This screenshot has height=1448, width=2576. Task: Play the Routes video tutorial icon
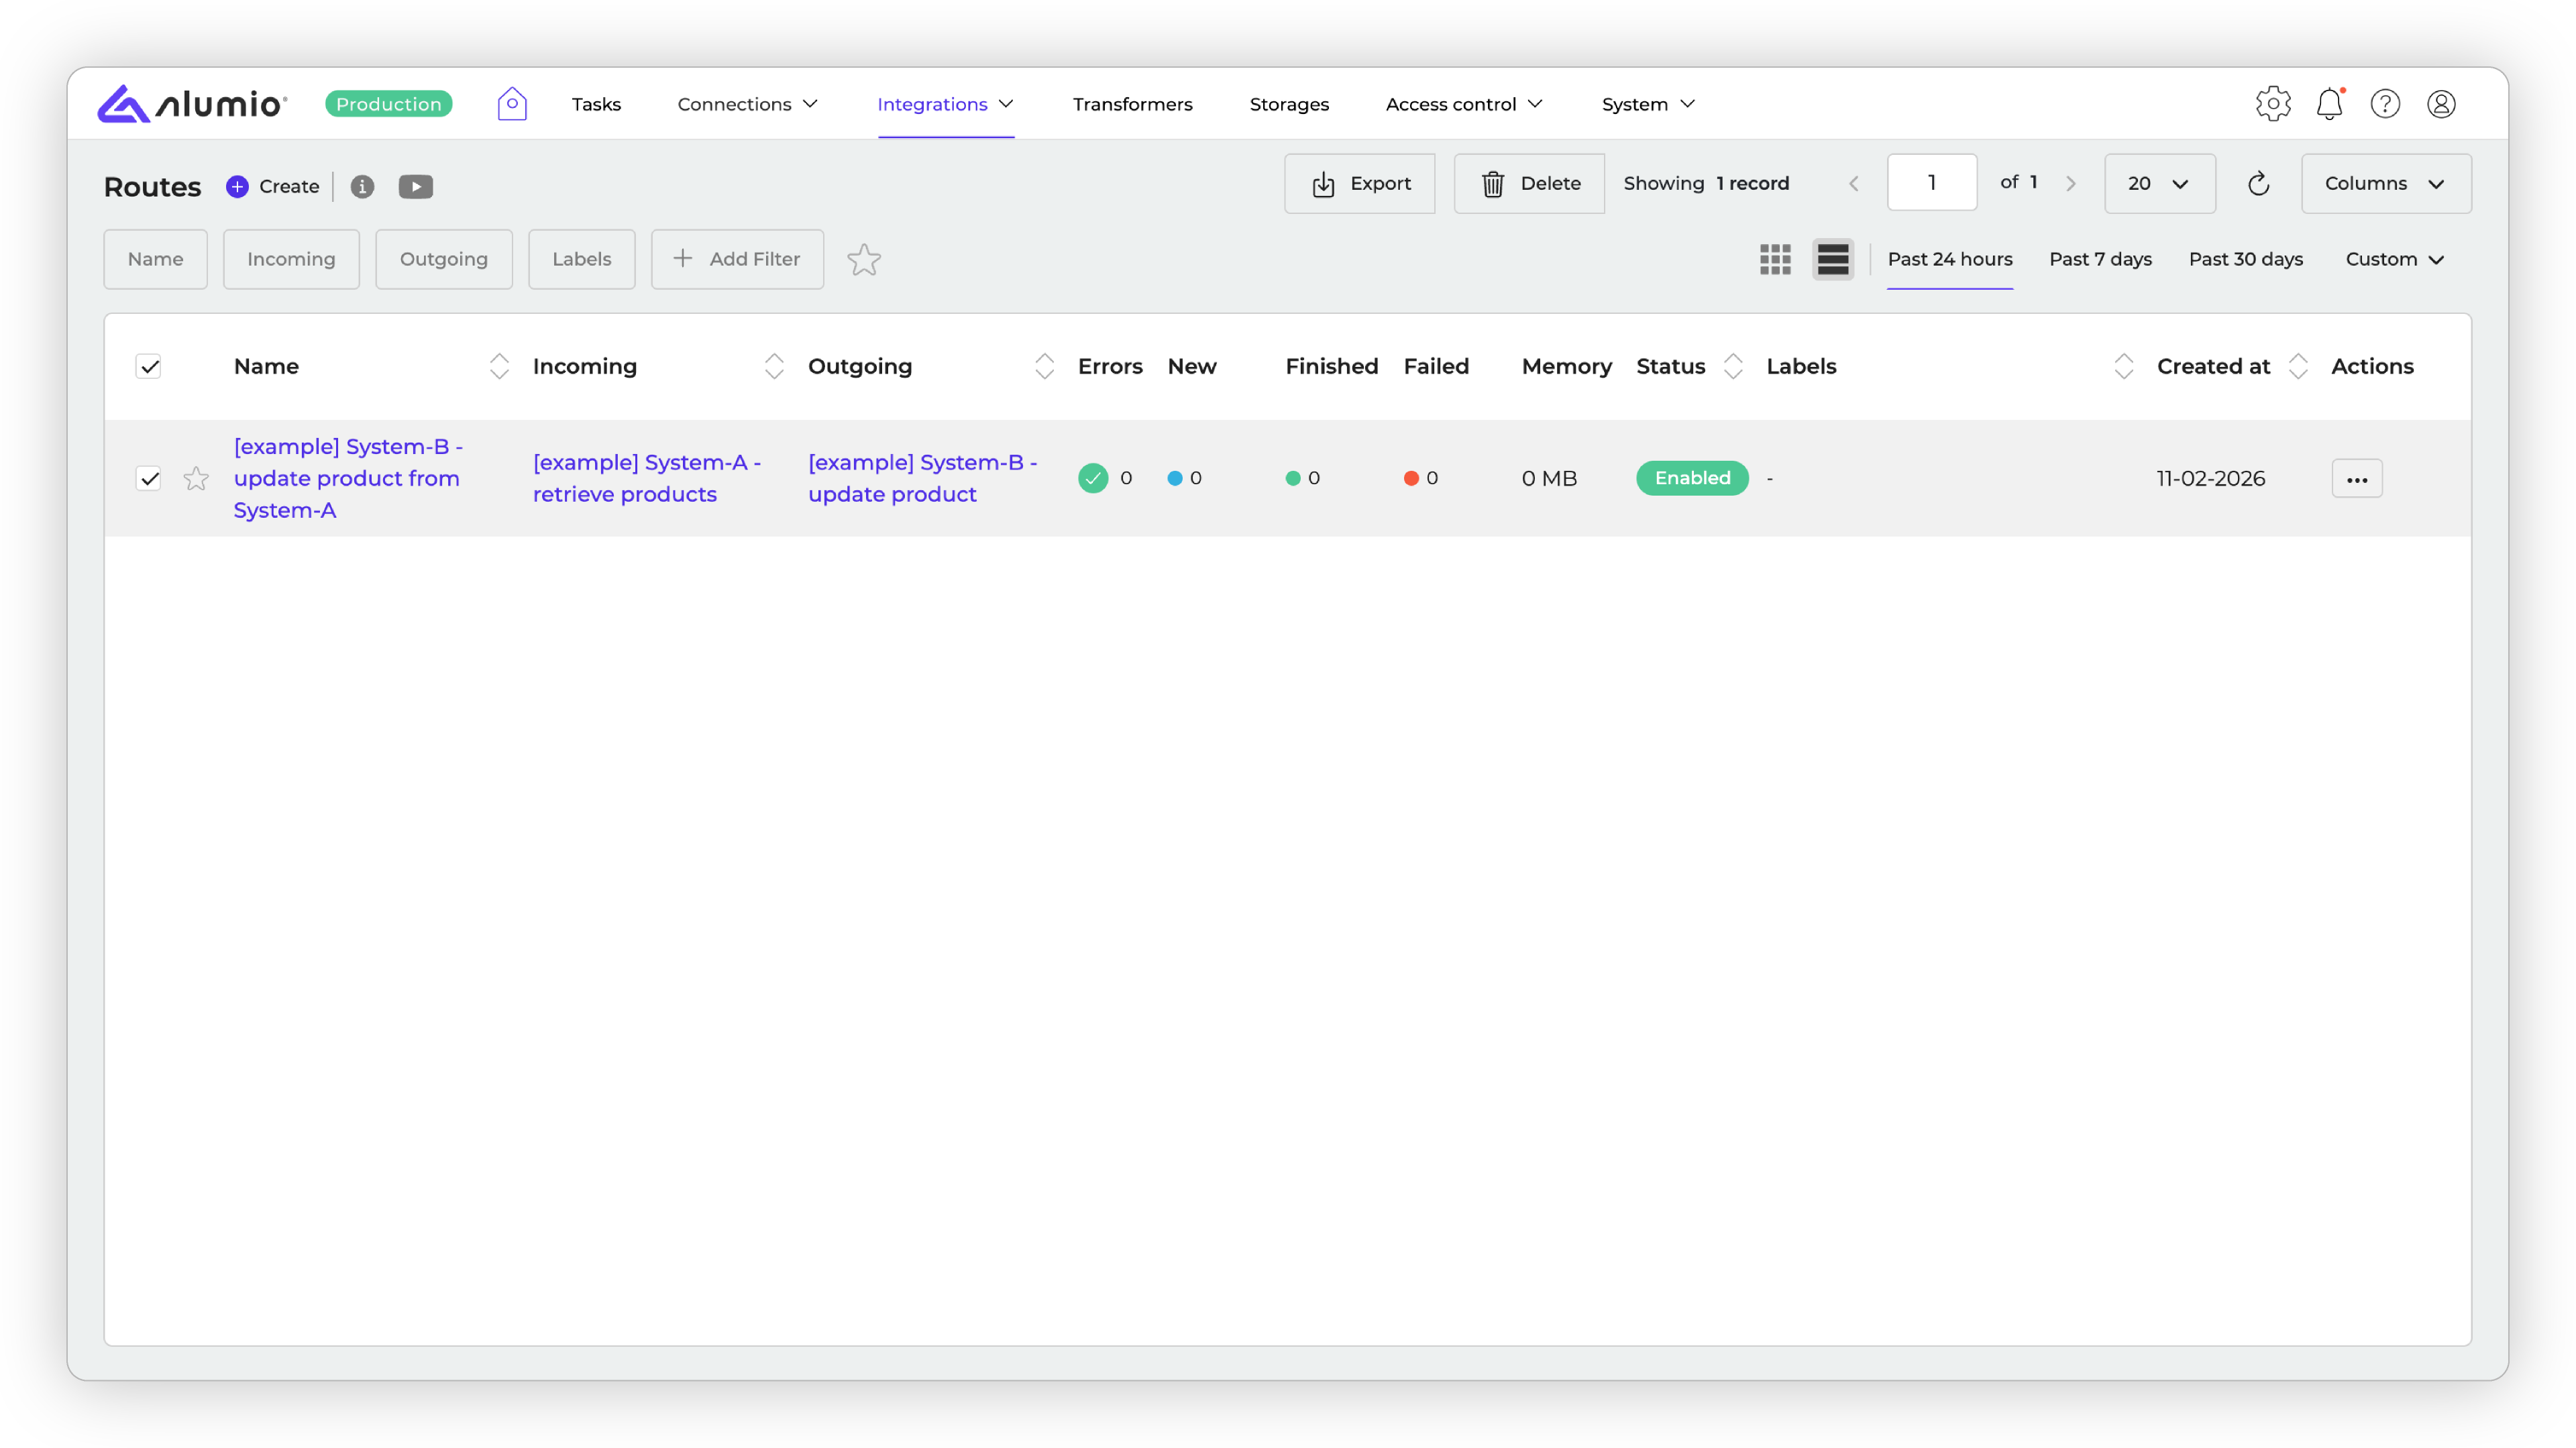click(416, 187)
